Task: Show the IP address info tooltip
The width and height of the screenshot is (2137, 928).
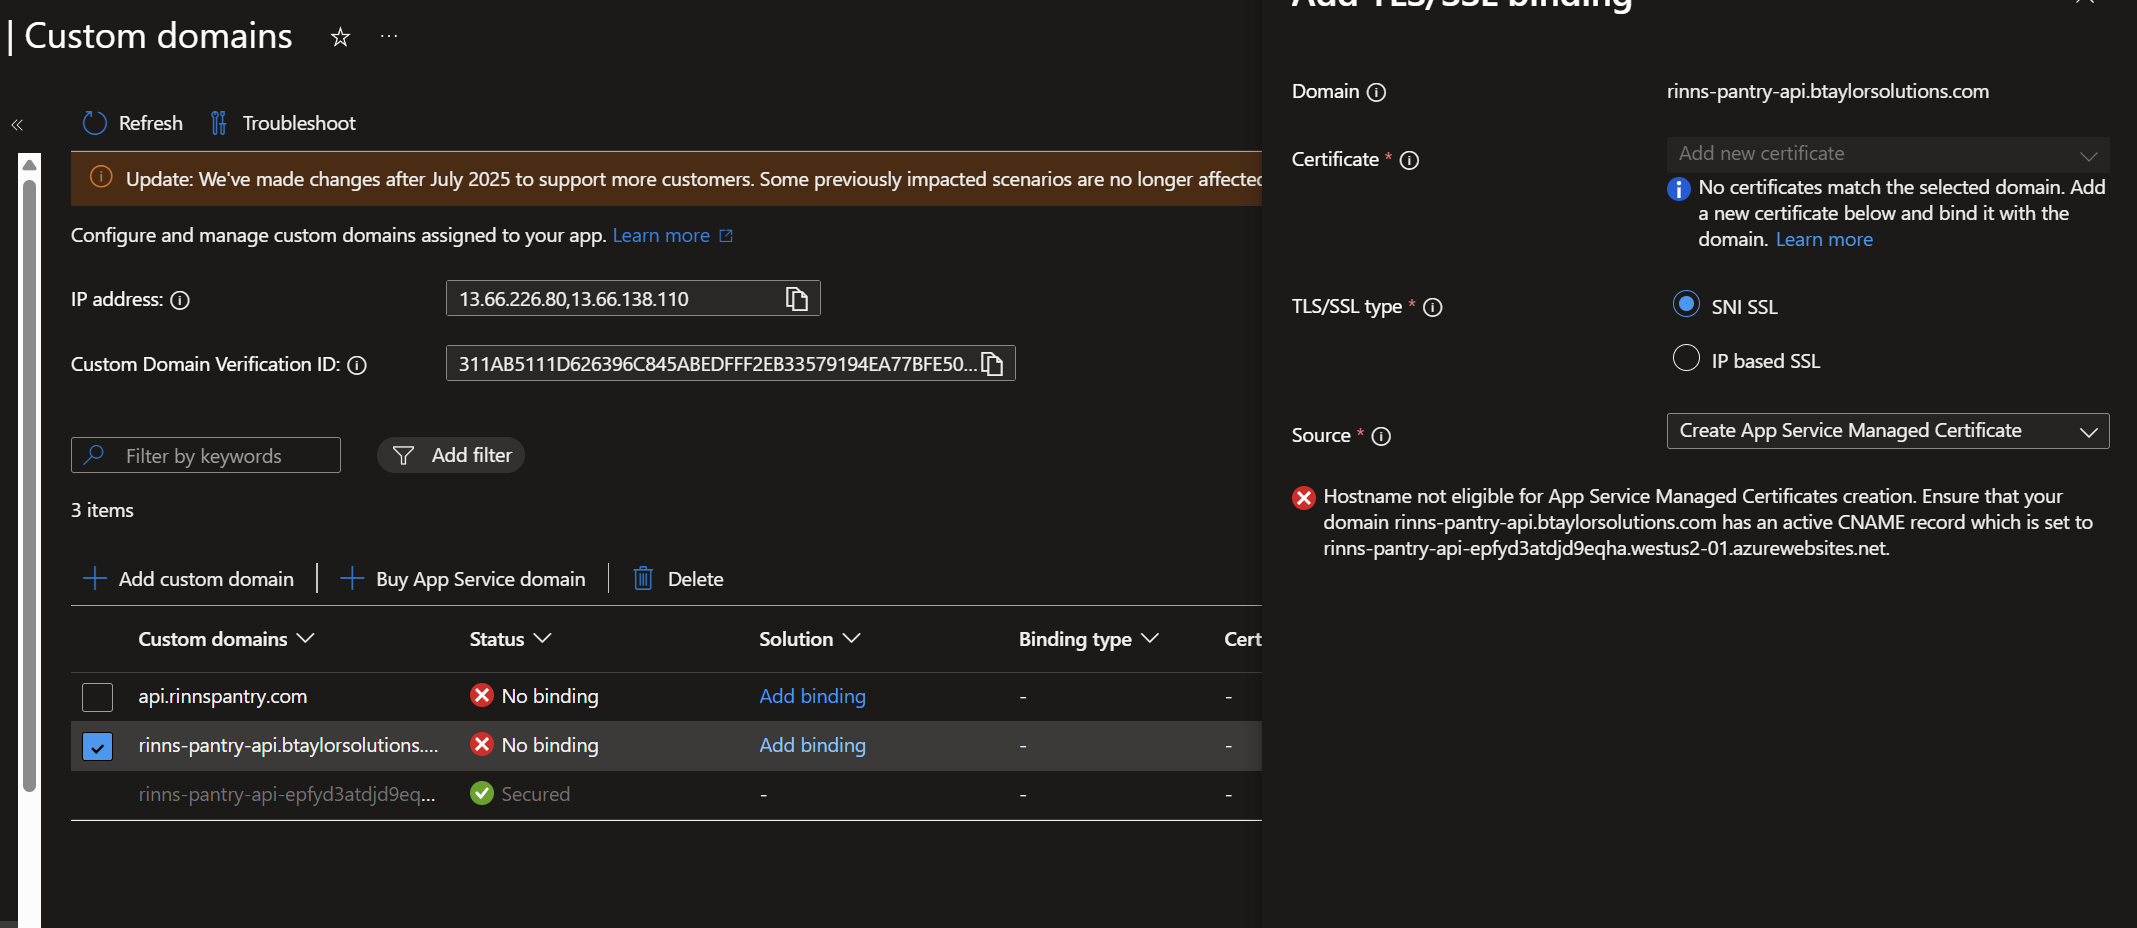Action: [180, 300]
